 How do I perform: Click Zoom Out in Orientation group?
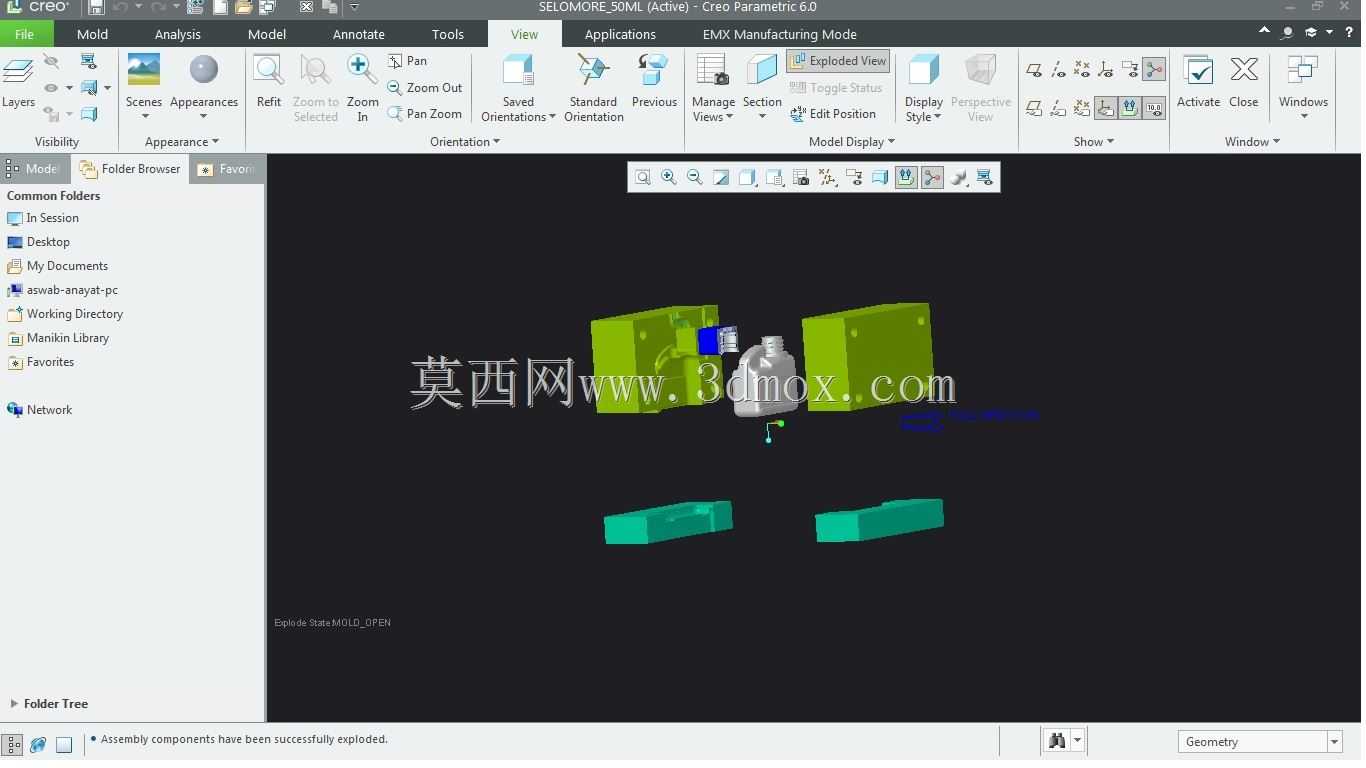click(x=425, y=88)
